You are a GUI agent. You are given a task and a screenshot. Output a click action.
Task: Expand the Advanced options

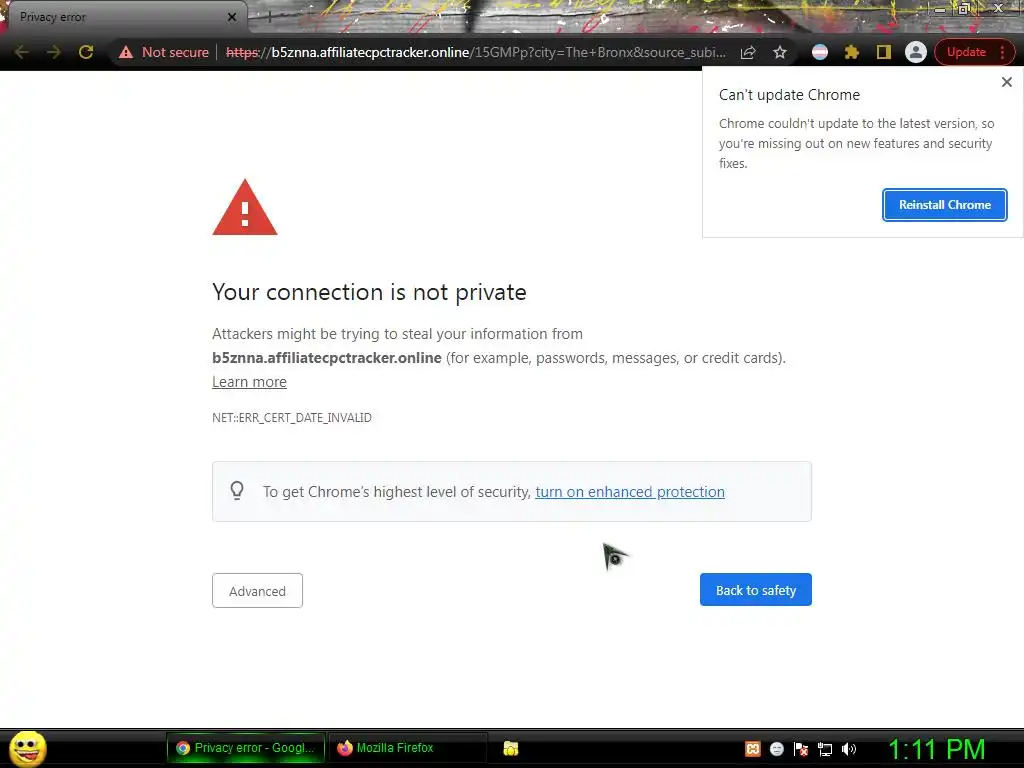pyautogui.click(x=257, y=591)
